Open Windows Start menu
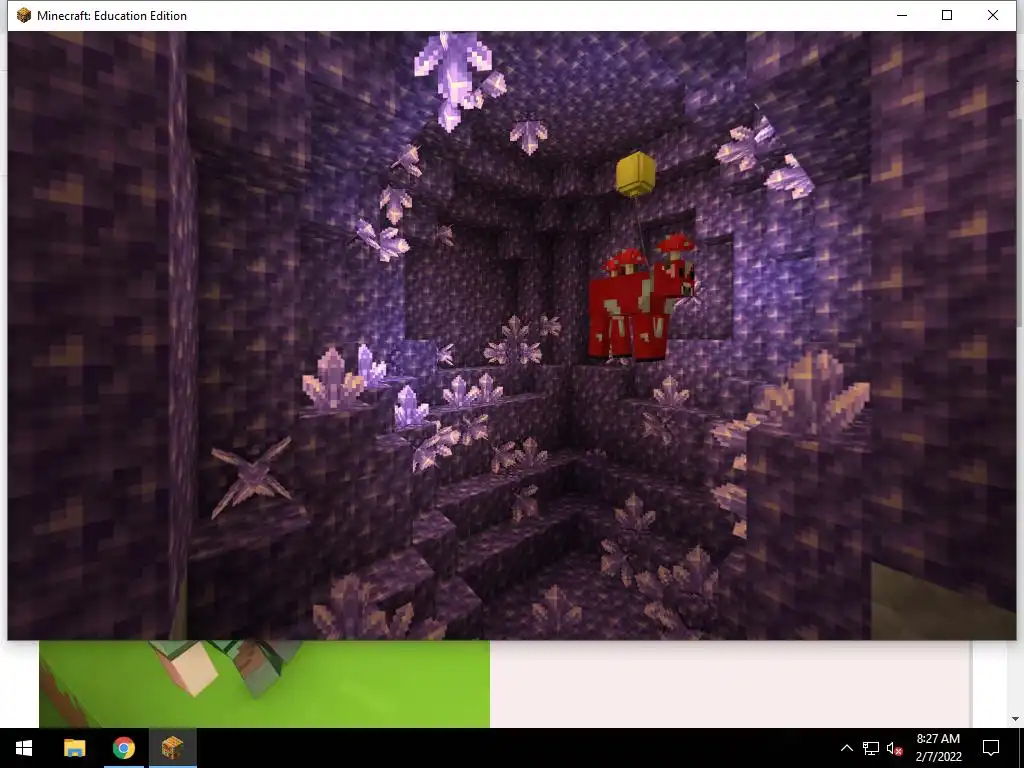 click(x=24, y=748)
